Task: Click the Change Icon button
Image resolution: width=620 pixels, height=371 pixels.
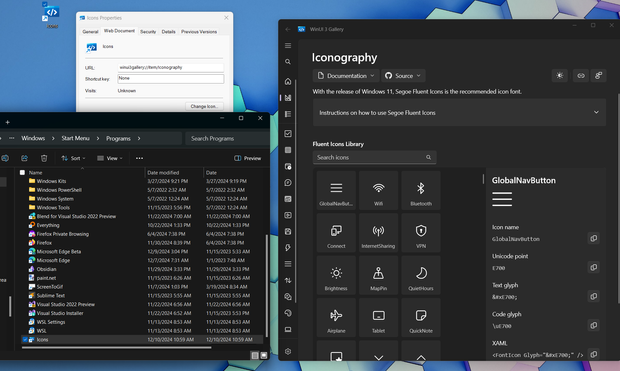Action: point(204,106)
